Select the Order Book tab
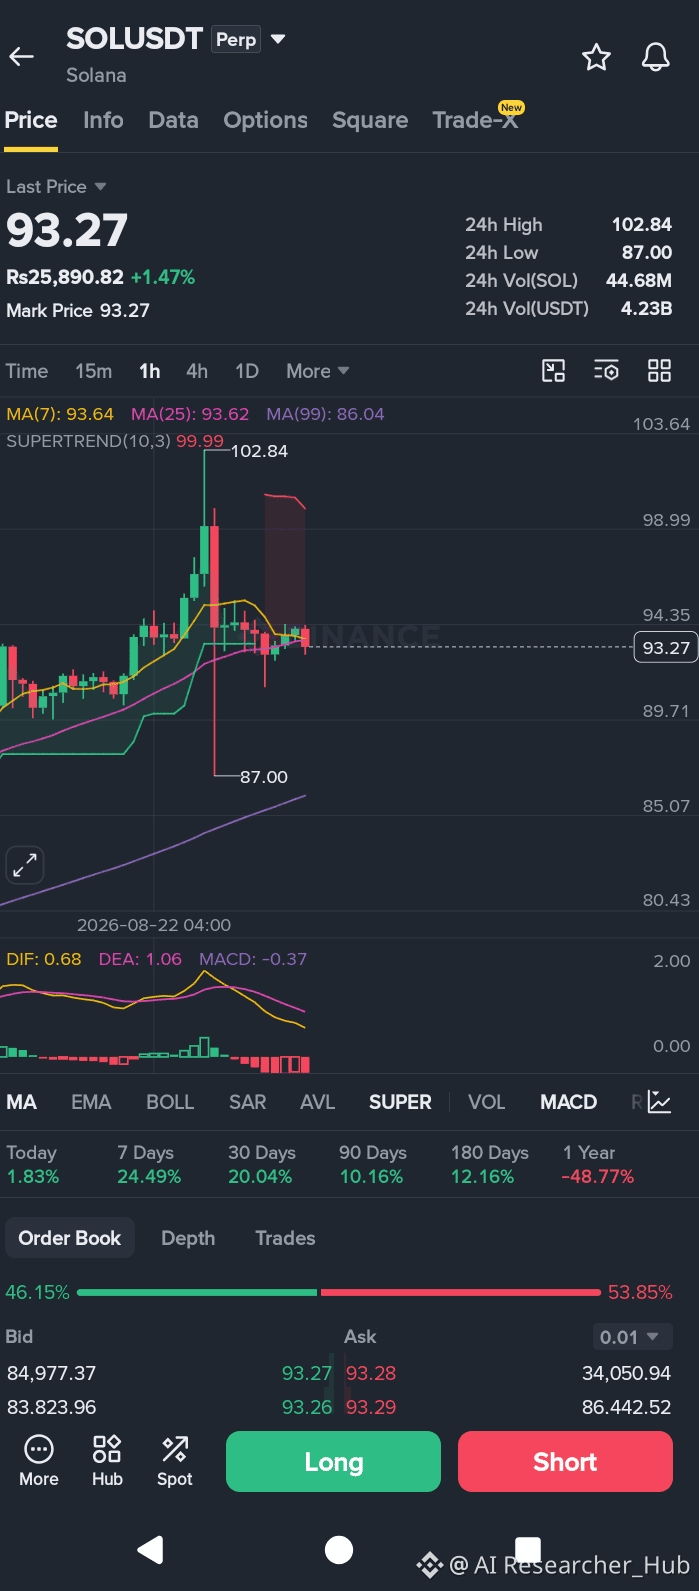The height and width of the screenshot is (1591, 699). click(x=69, y=1238)
